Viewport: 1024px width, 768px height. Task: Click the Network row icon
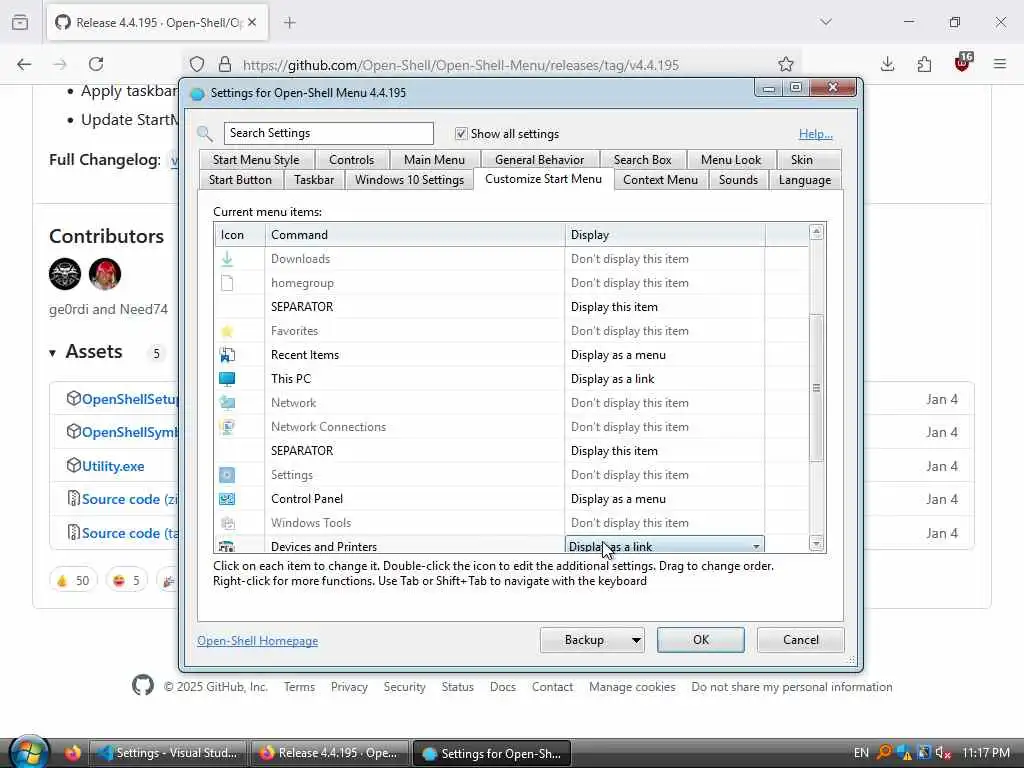[x=227, y=403]
